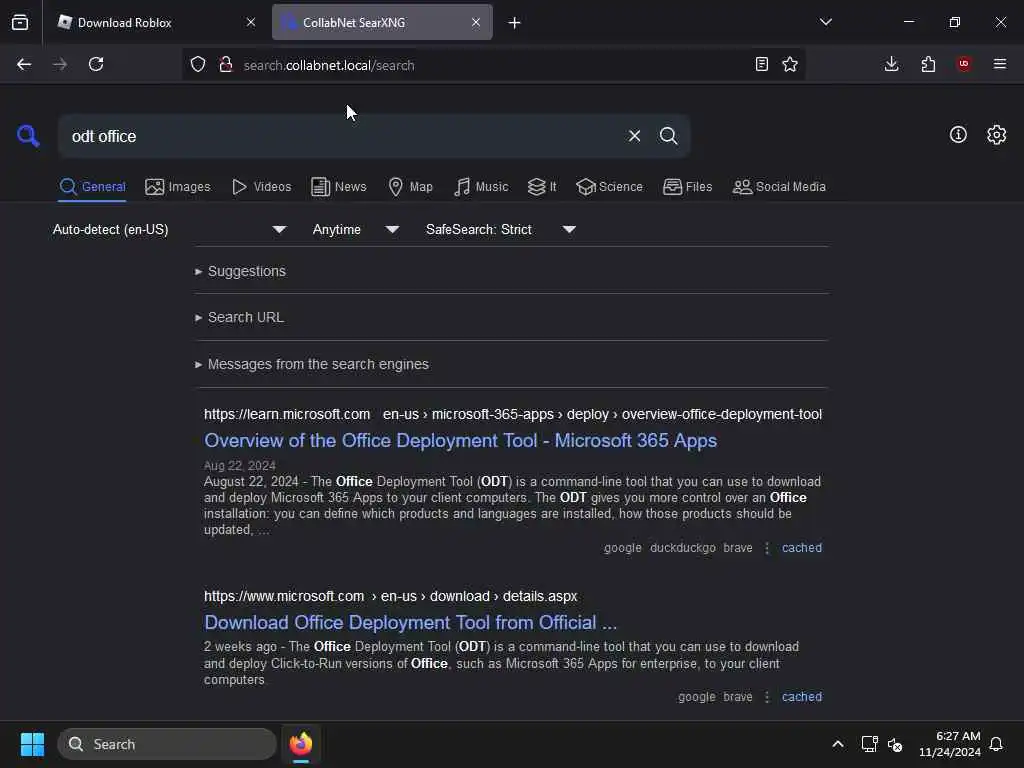Expand Messages from the search engines

coord(312,364)
